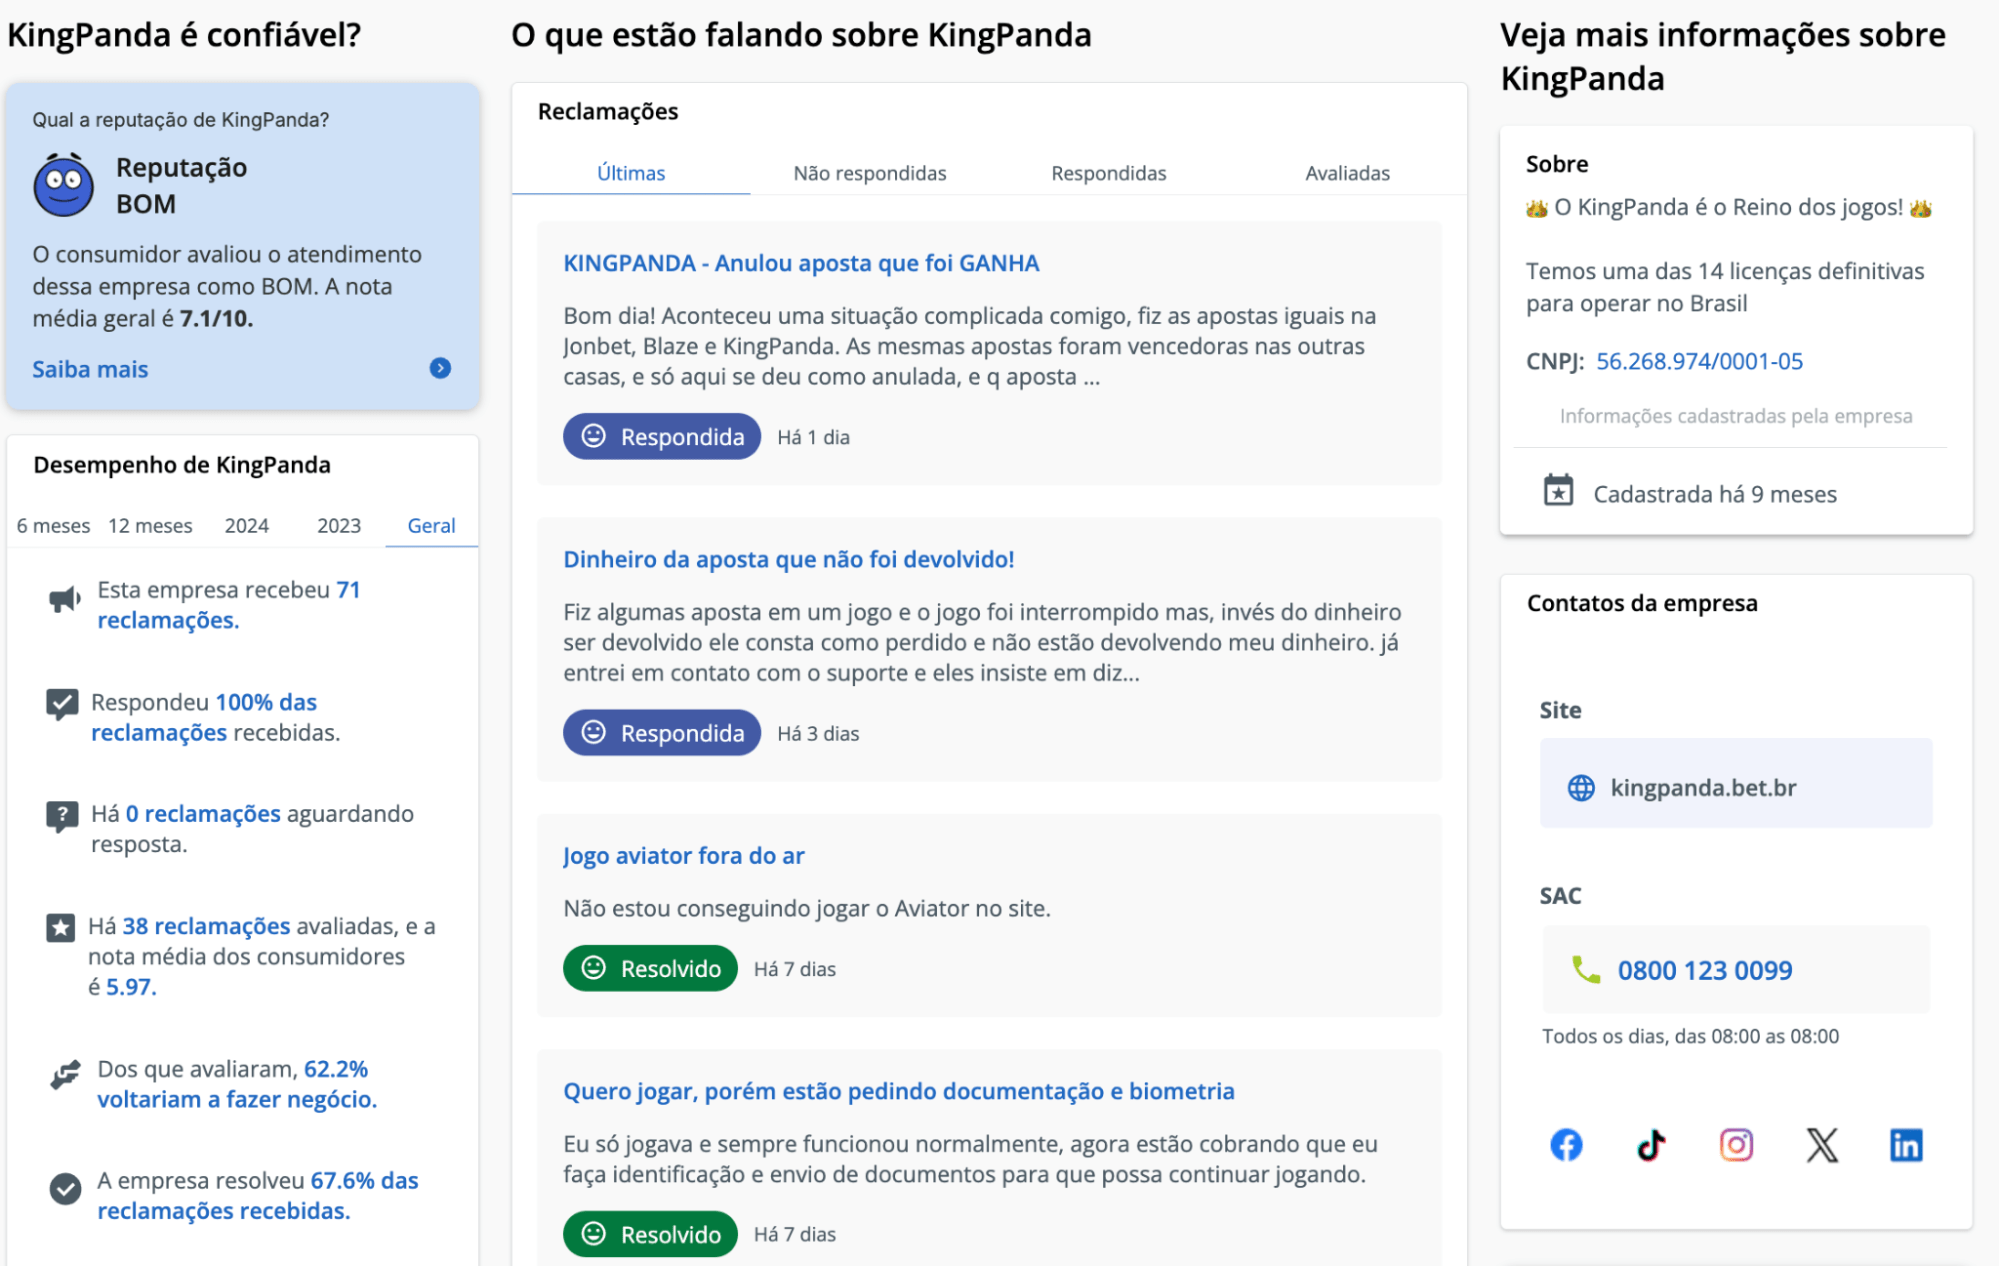Click the Saiba mais arrow circle icon
Image resolution: width=1999 pixels, height=1266 pixels.
pyautogui.click(x=440, y=368)
